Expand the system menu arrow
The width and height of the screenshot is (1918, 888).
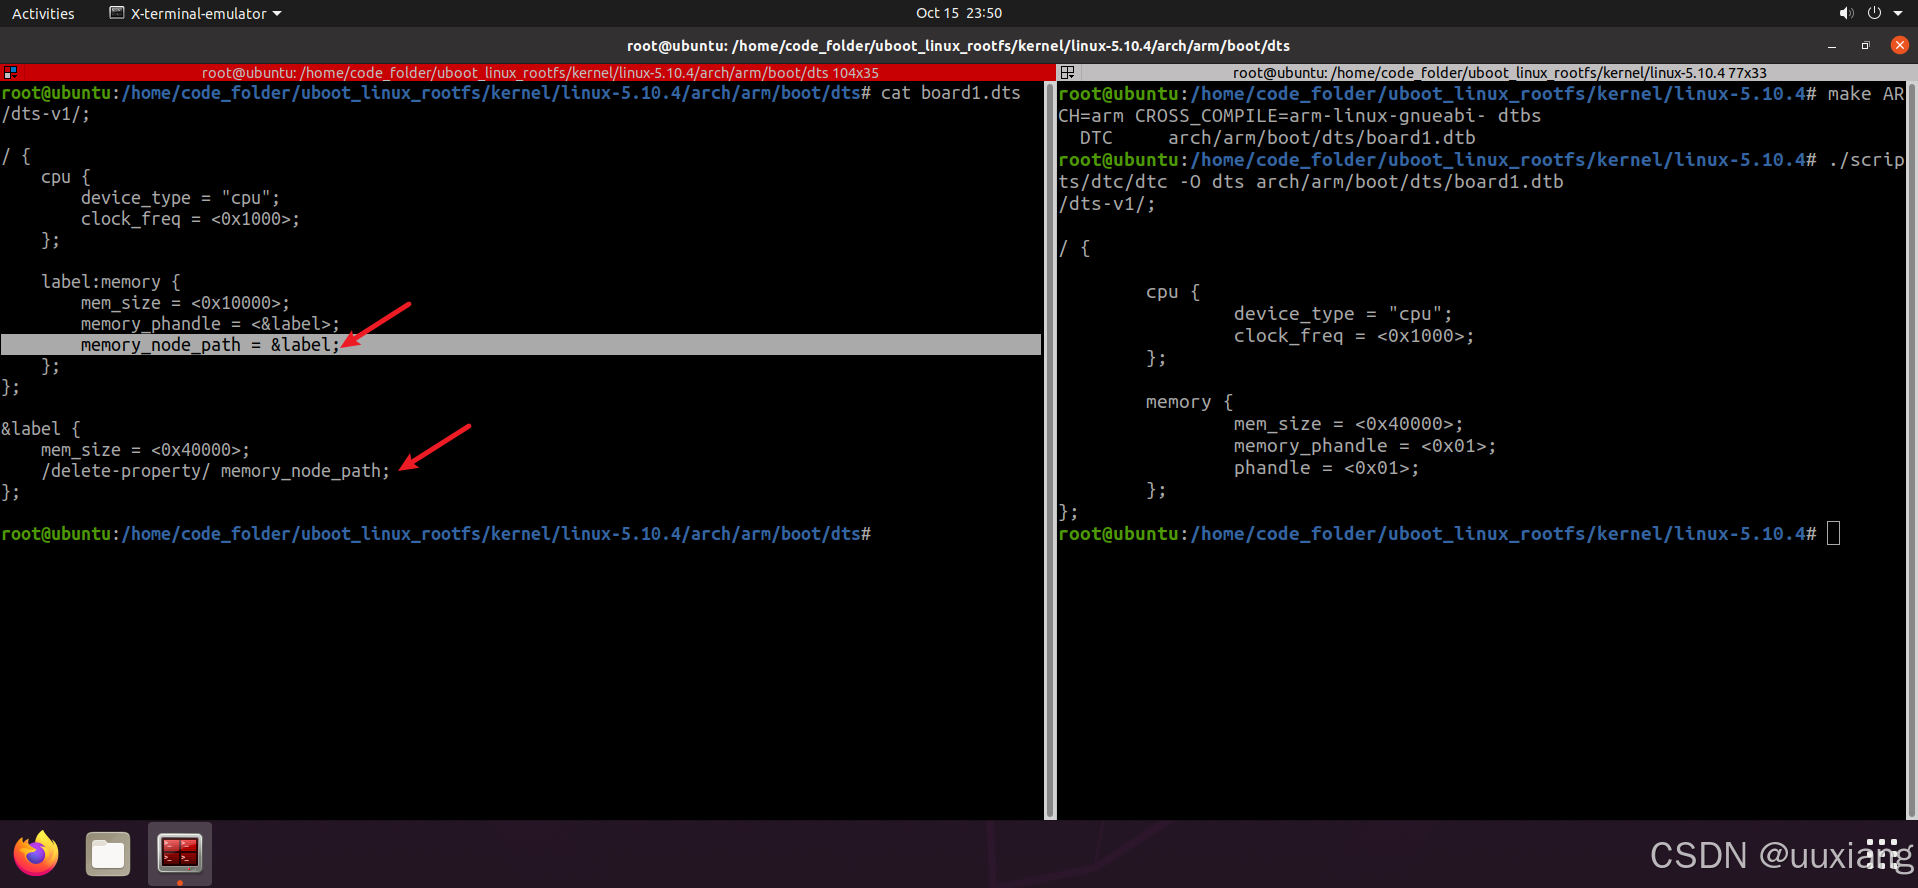coord(1898,13)
